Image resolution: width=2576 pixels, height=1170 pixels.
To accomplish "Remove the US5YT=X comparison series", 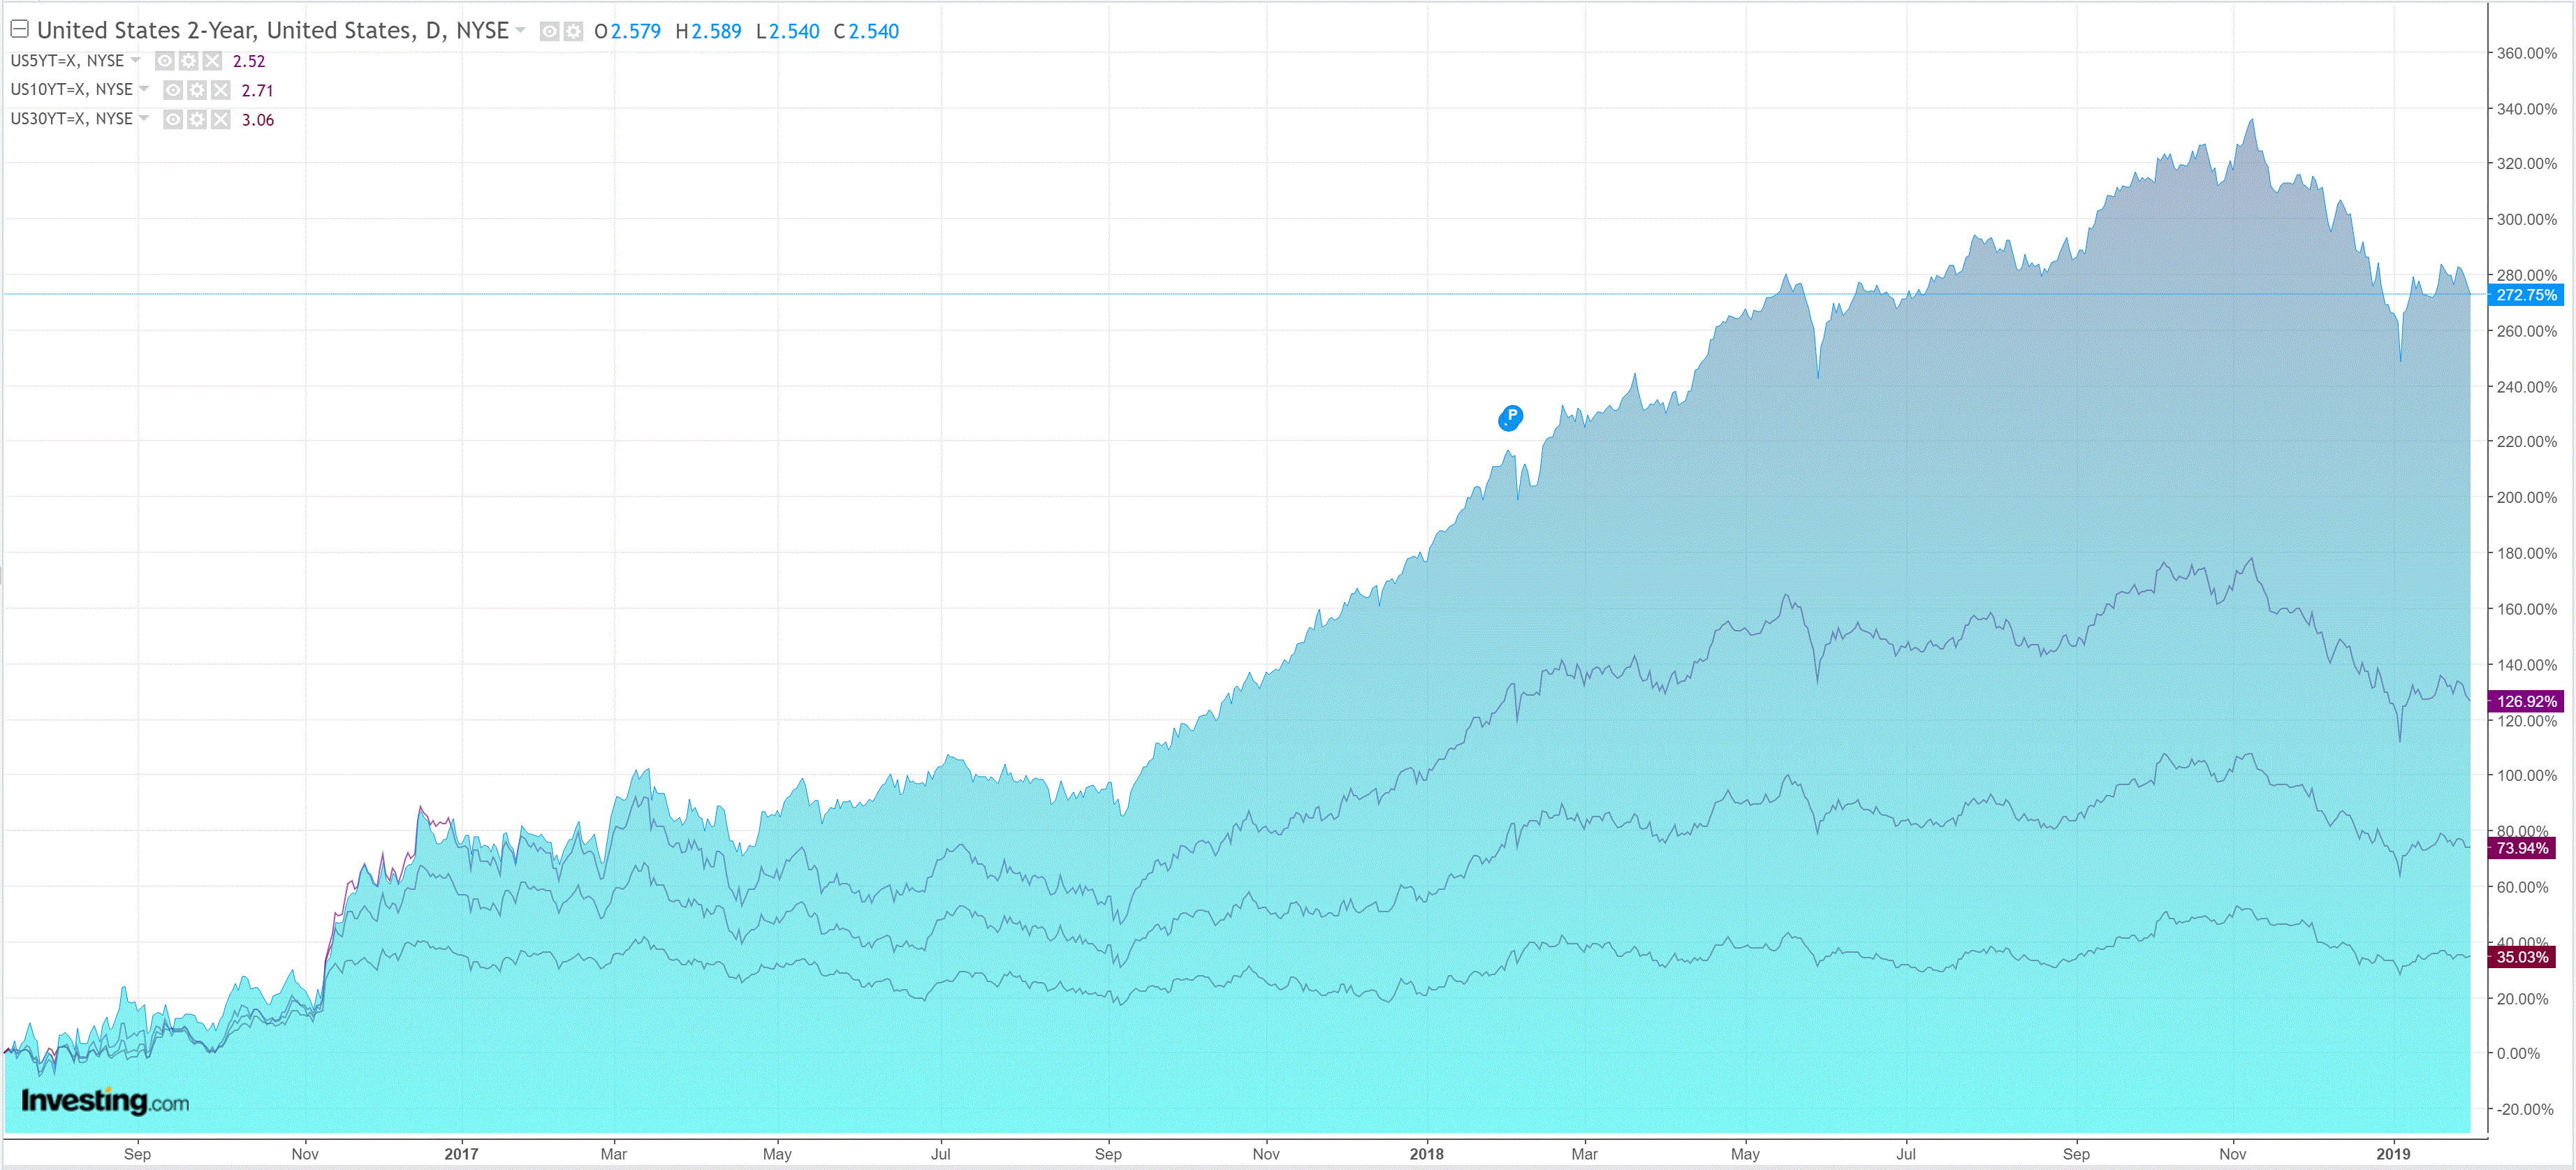I will click(x=212, y=61).
